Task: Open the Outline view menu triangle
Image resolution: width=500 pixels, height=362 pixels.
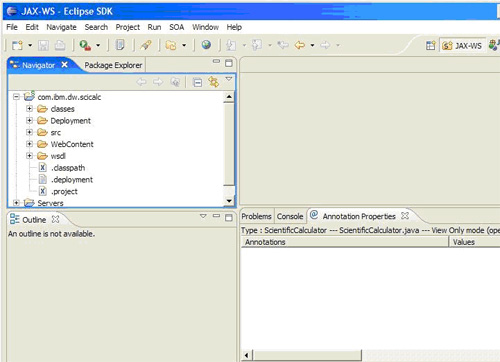Action: click(203, 216)
